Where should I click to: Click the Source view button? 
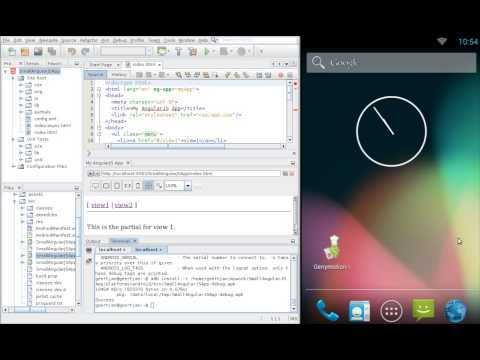point(95,75)
